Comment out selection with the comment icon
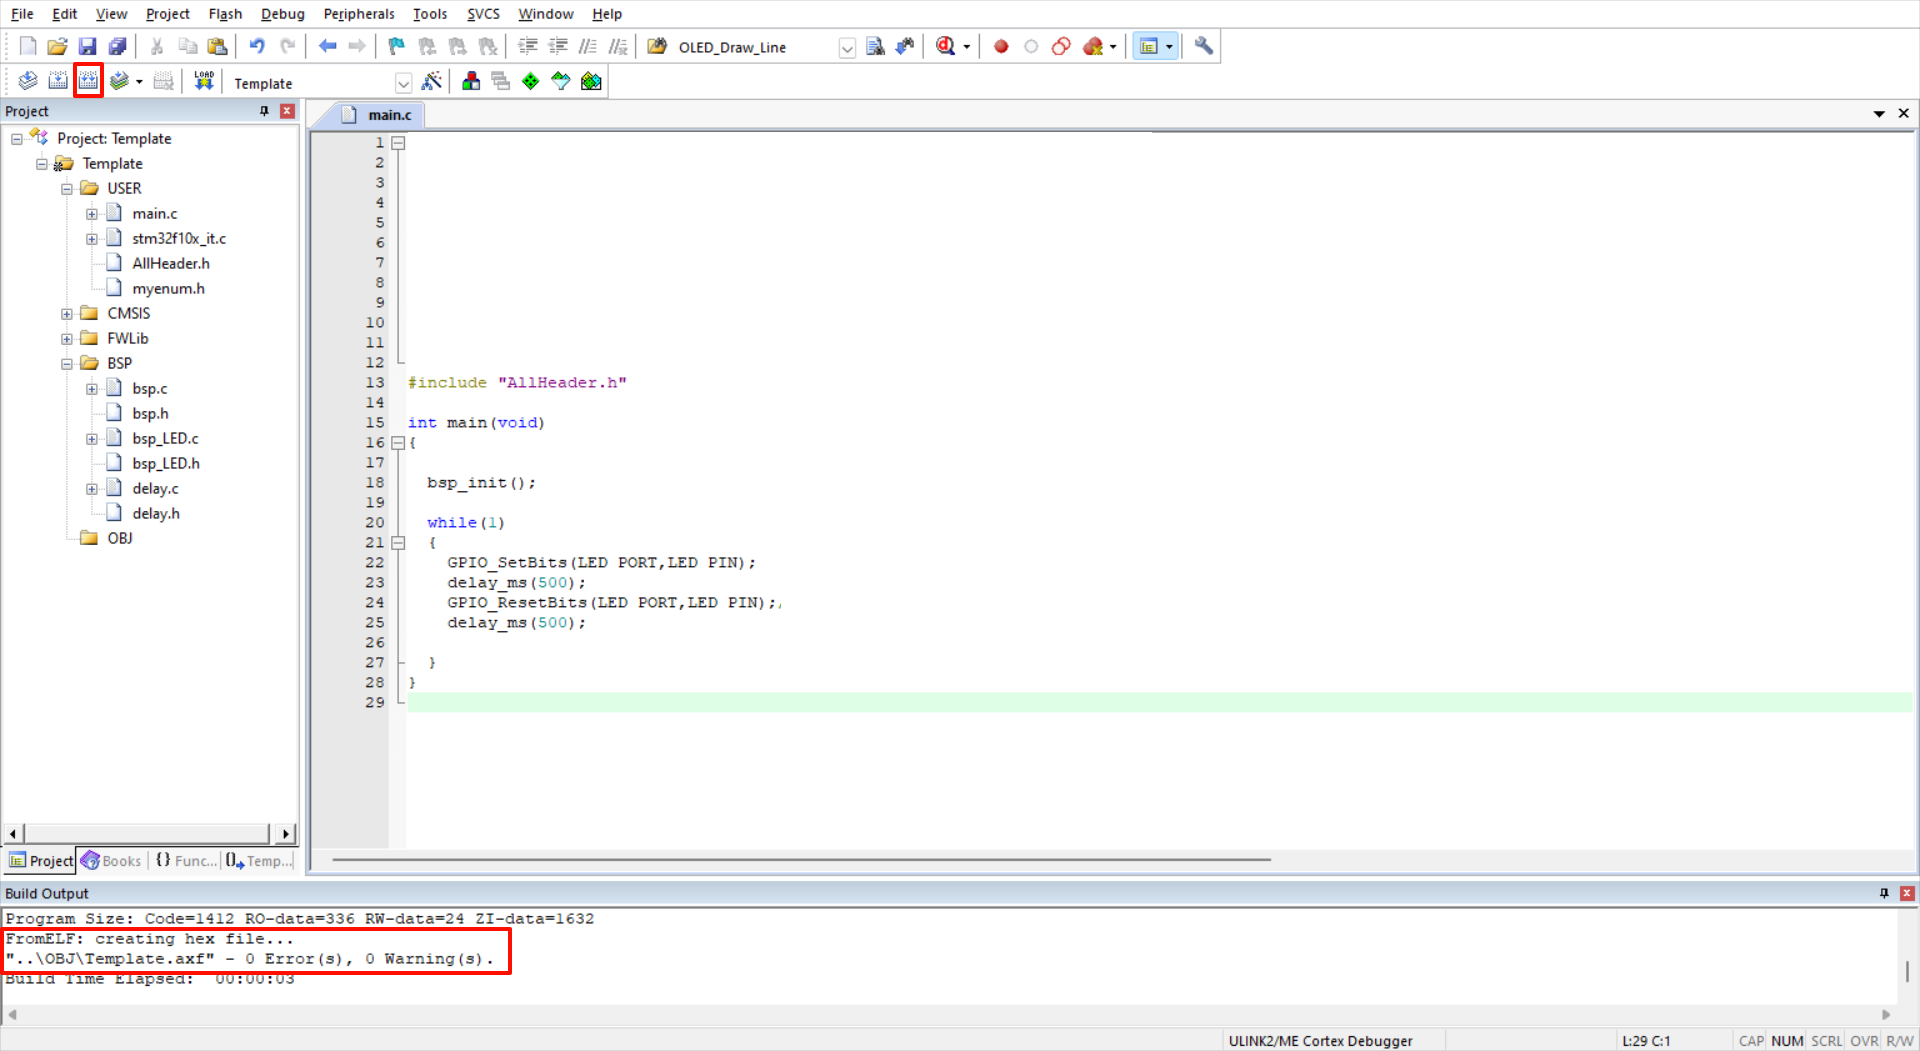 [x=588, y=46]
